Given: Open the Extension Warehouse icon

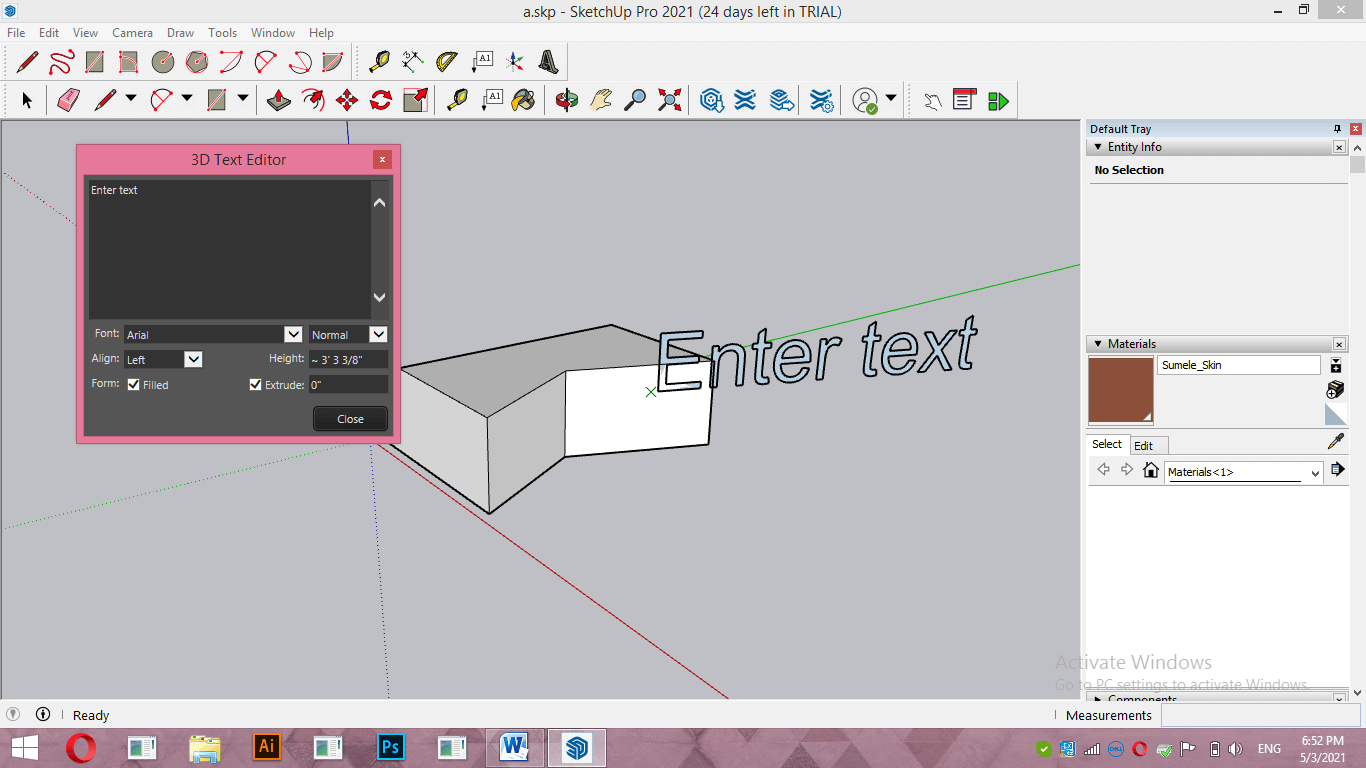Looking at the screenshot, I should point(745,100).
